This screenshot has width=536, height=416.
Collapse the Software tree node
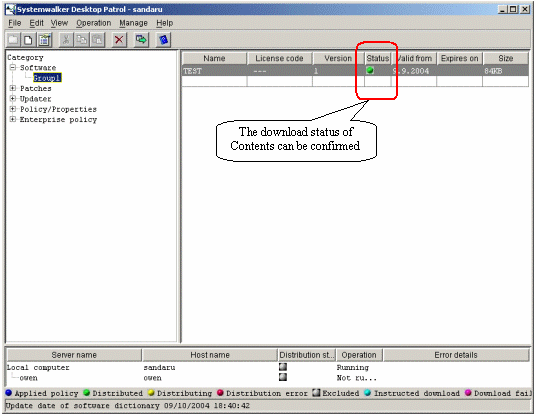pyautogui.click(x=13, y=67)
